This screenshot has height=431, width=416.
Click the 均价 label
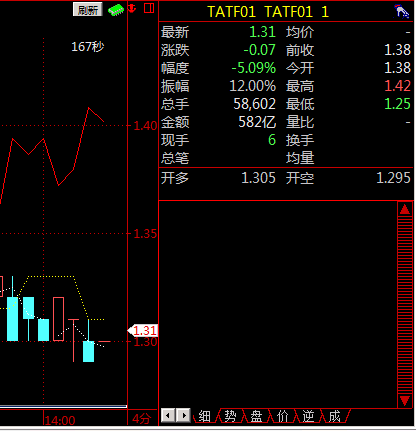click(300, 32)
